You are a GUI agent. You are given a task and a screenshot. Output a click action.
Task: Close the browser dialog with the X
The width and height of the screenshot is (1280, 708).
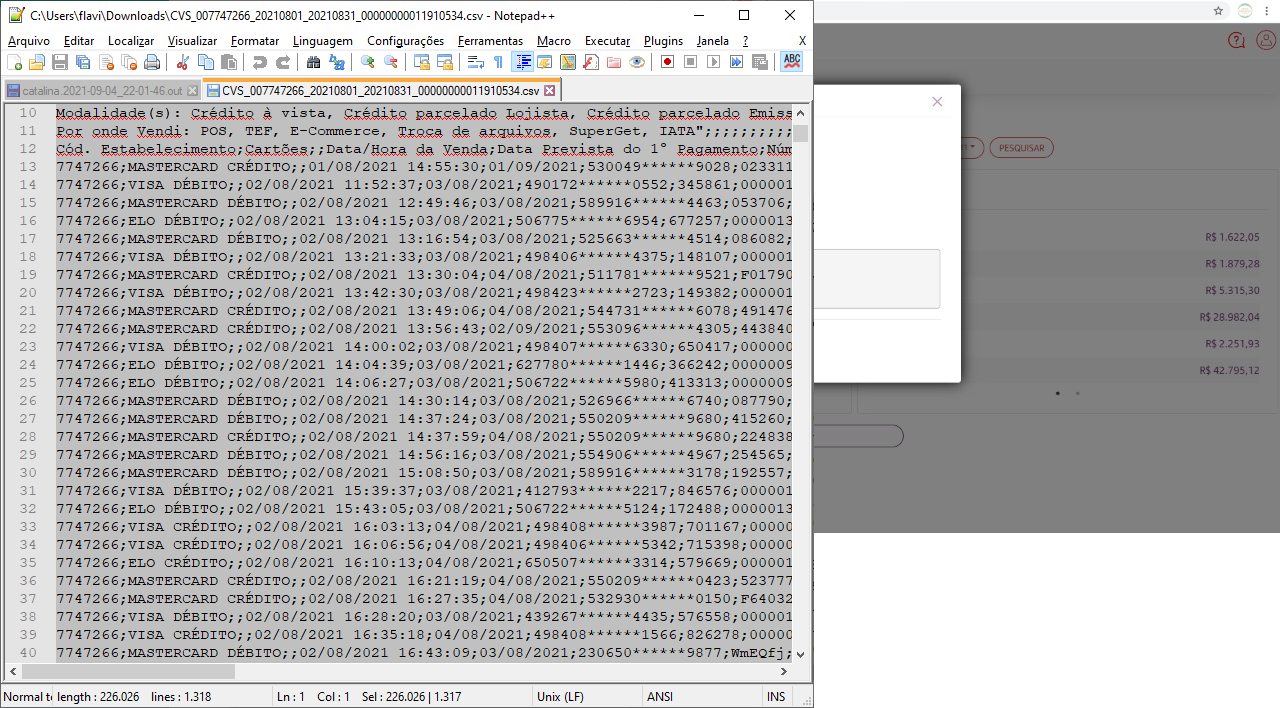pyautogui.click(x=937, y=102)
